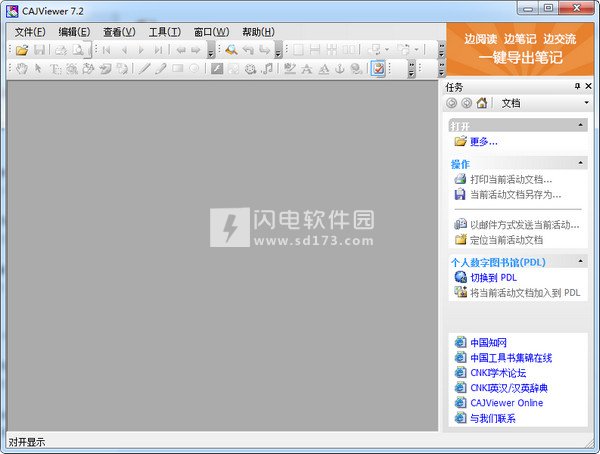Click the task pane Home icon
The width and height of the screenshot is (600, 454).
(x=482, y=103)
